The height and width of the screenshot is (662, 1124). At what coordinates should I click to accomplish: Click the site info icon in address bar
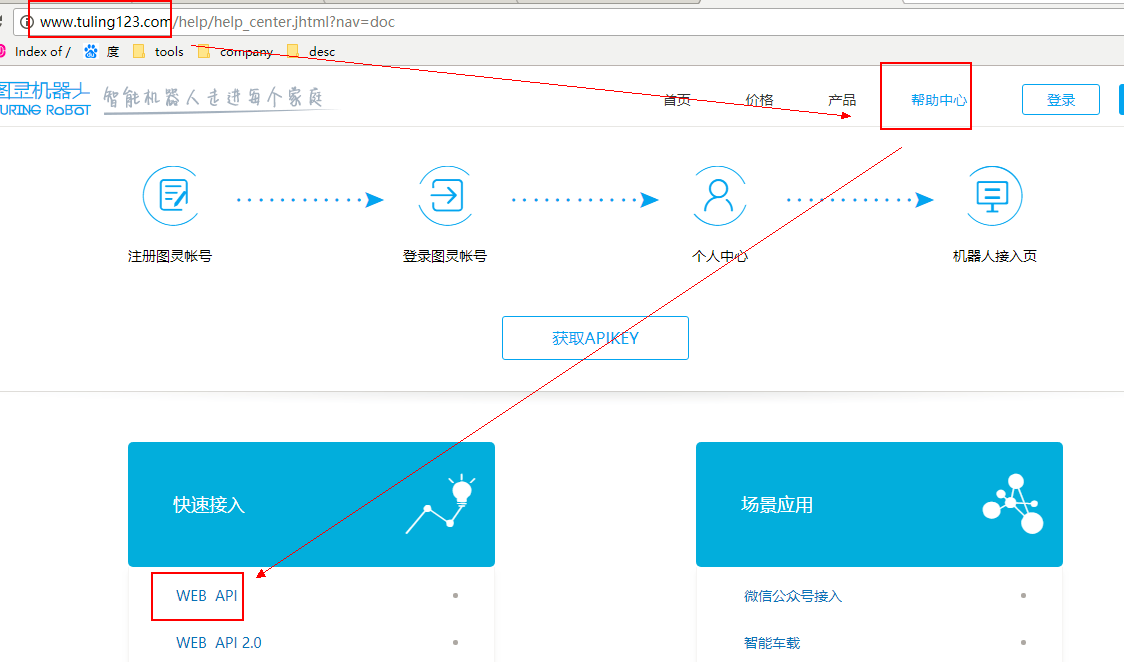27,22
